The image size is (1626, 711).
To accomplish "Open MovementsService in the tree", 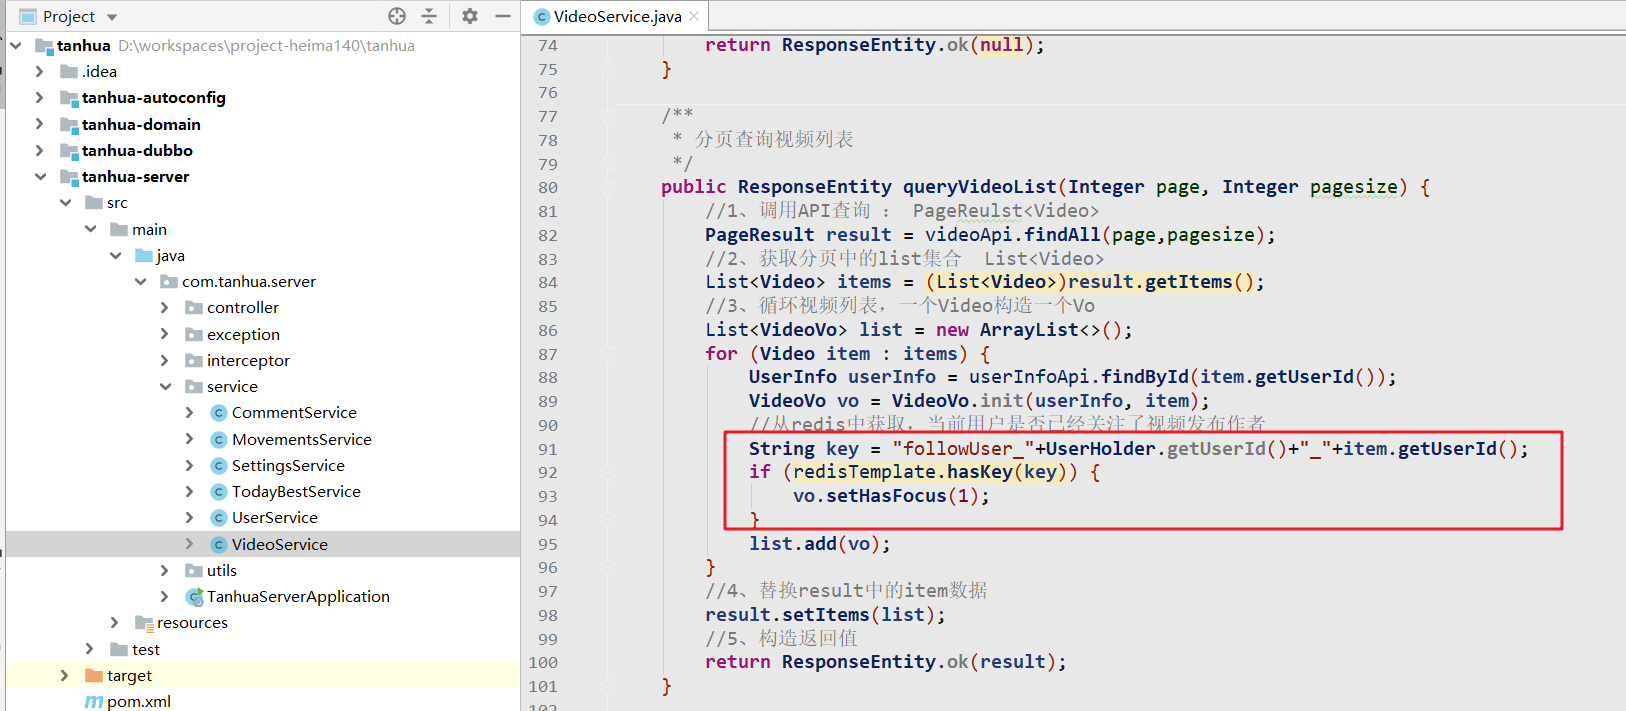I will [302, 439].
